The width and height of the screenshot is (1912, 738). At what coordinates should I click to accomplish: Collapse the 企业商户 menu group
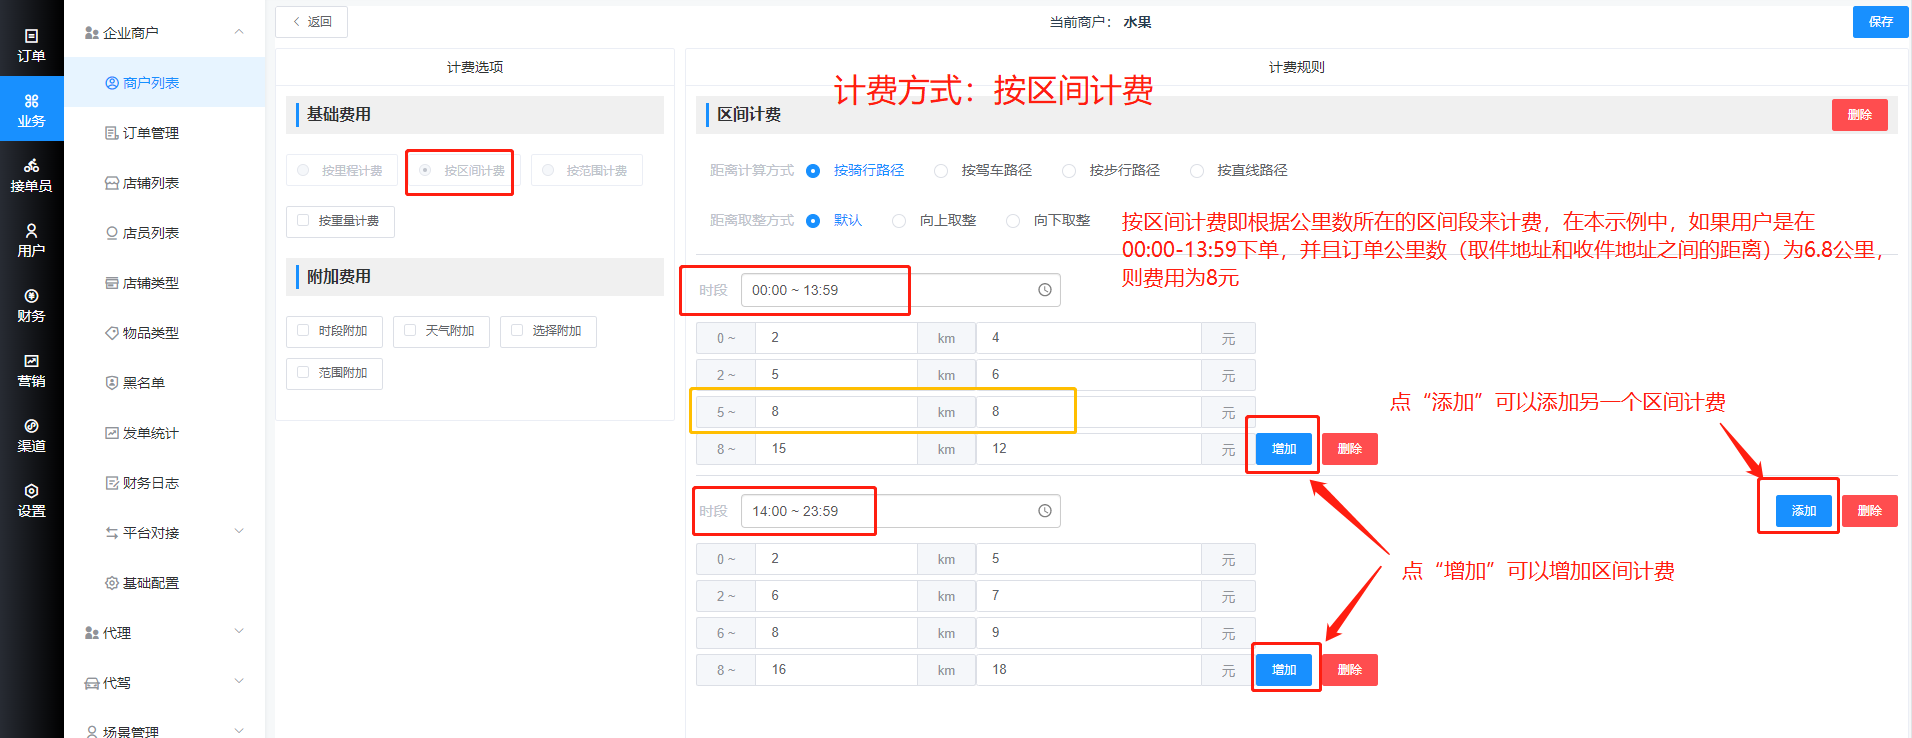239,32
